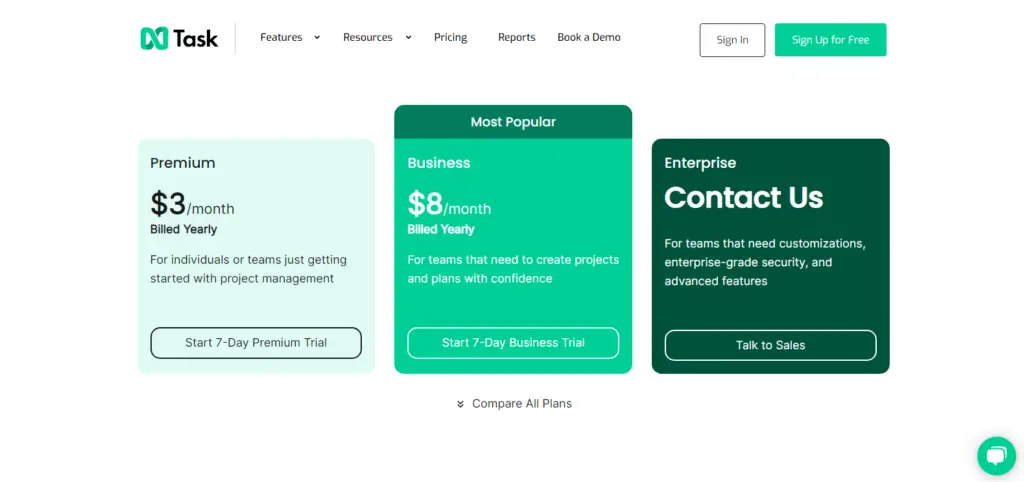Screen dimensions: 1024x482
Task: Open the chat support widget
Action: [997, 456]
